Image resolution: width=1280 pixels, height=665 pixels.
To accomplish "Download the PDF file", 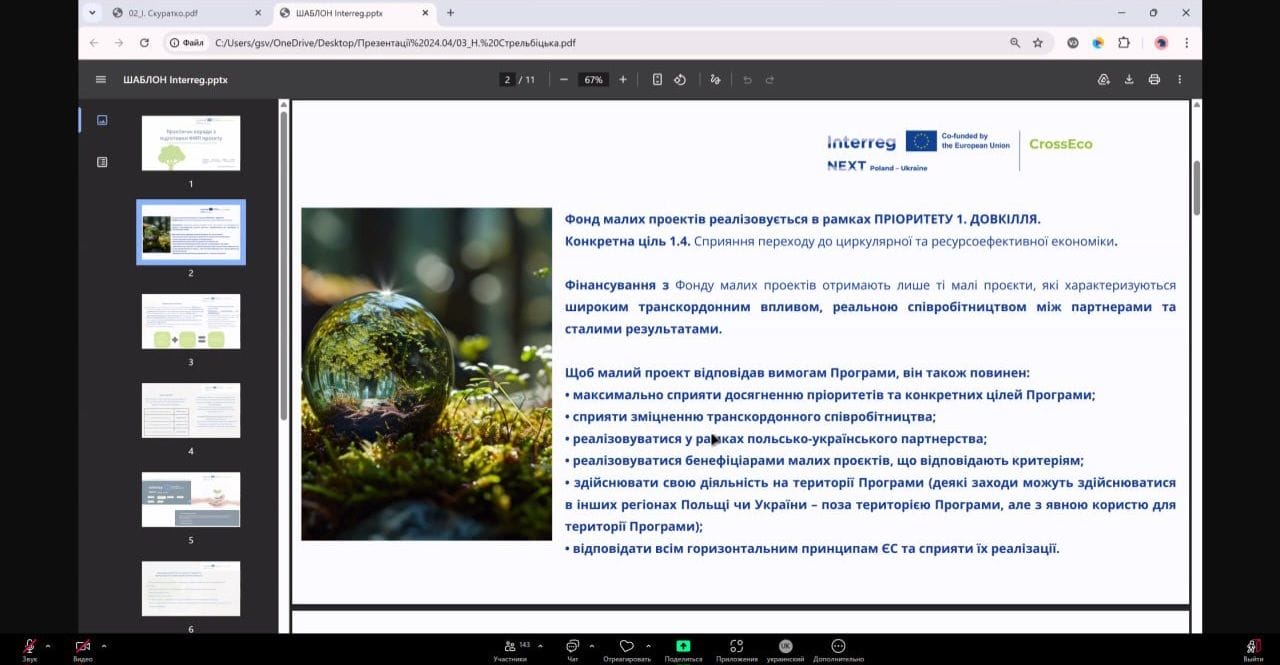I will click(1129, 80).
